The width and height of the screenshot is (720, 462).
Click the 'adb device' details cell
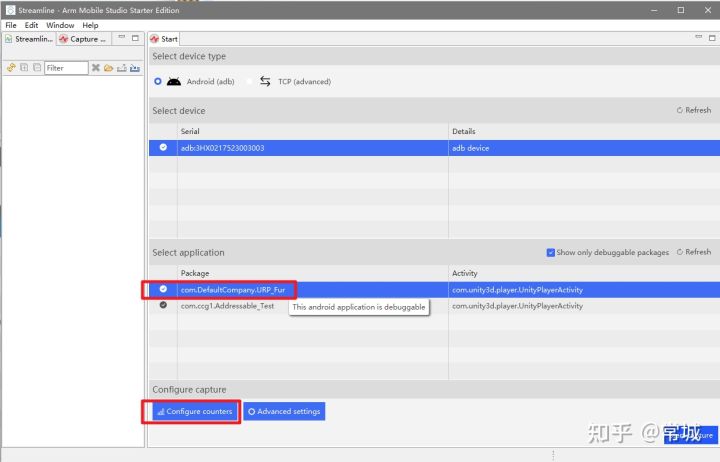[471, 148]
